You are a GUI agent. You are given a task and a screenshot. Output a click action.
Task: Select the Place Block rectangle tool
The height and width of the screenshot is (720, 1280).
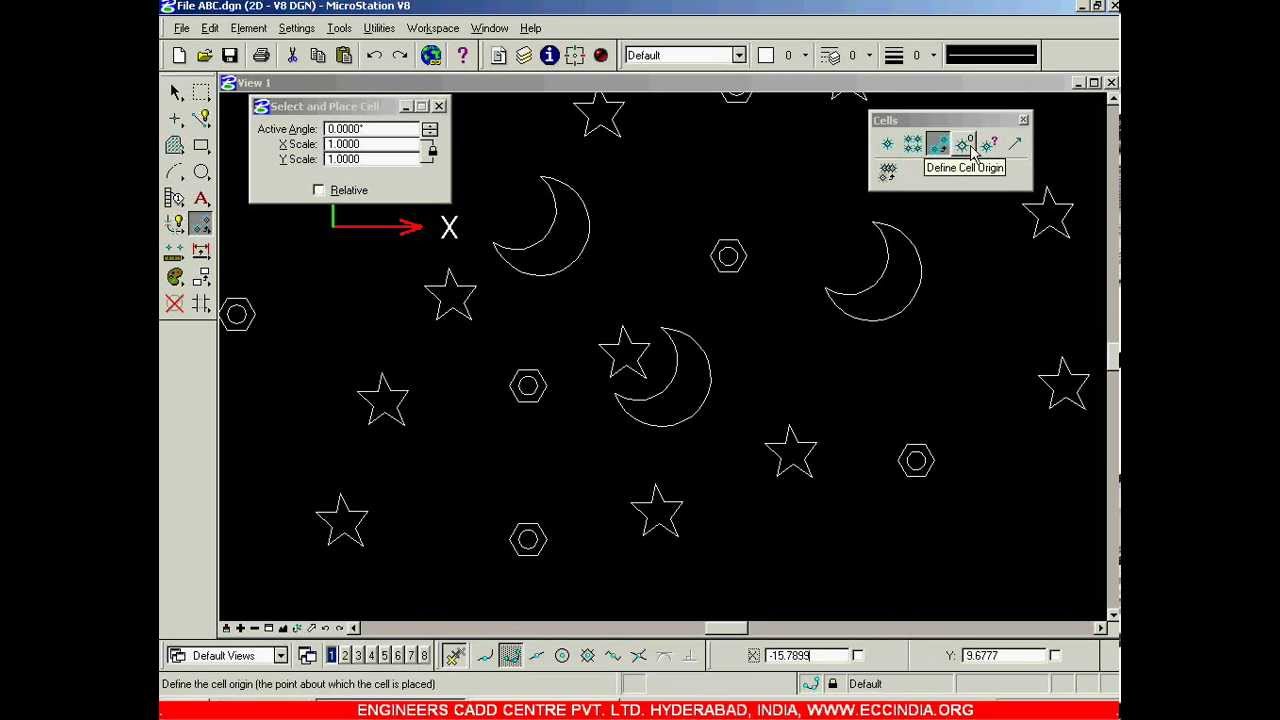click(x=201, y=145)
